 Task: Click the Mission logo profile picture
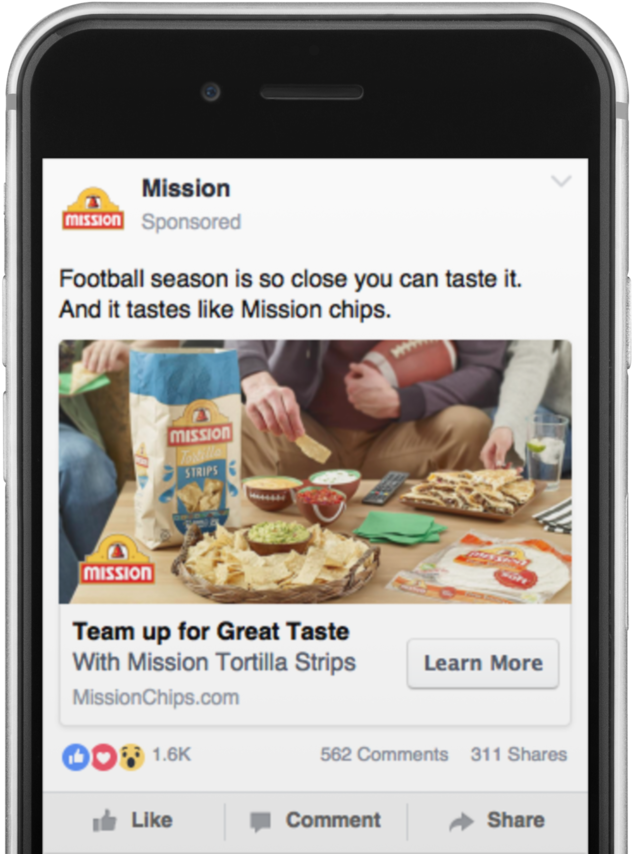[93, 209]
